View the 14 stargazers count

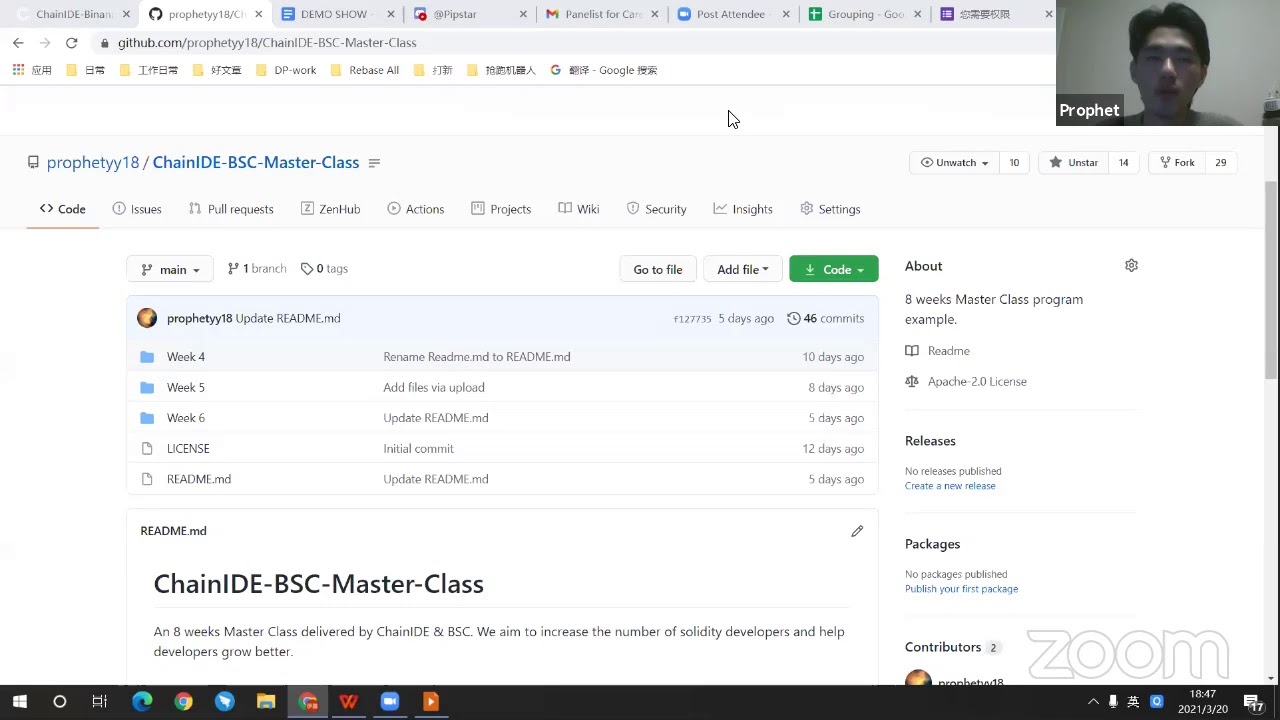coord(1123,163)
